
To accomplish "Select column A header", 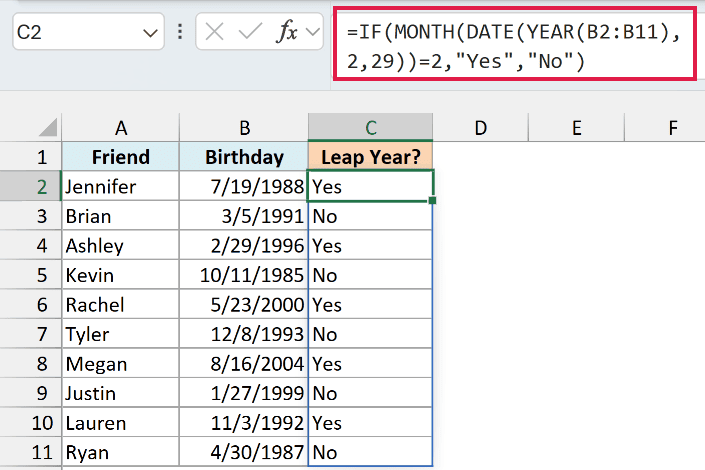I will [120, 128].
